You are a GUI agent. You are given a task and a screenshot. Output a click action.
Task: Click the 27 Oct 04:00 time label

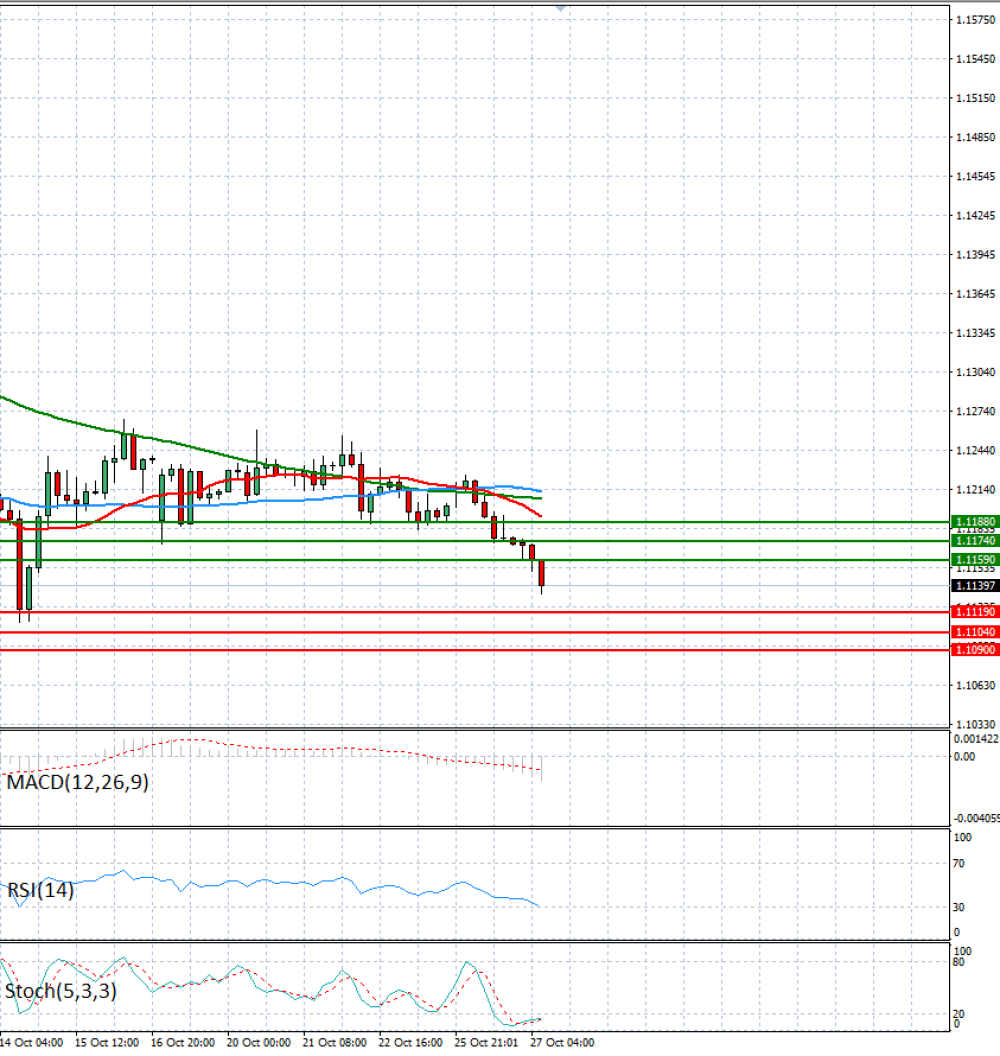click(562, 1043)
